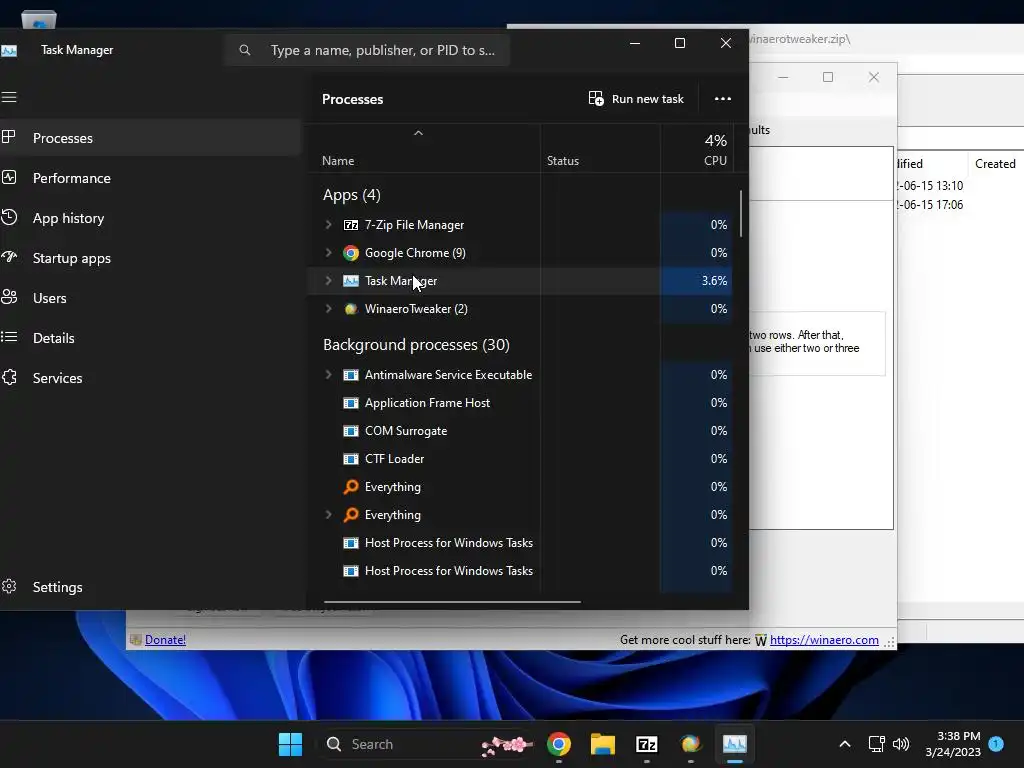This screenshot has height=768, width=1024.
Task: Click the Services puzzle icon
Action: pos(8,377)
